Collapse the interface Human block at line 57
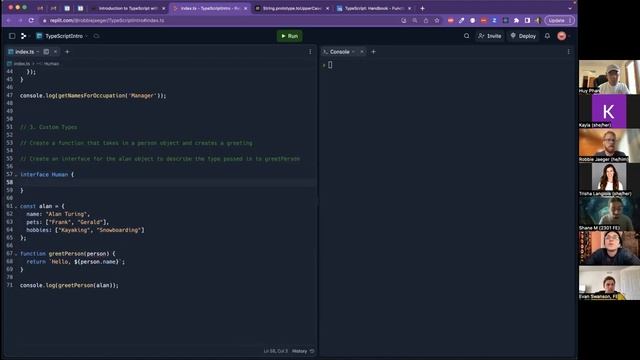Viewport: 640px width, 360px height. [16, 175]
